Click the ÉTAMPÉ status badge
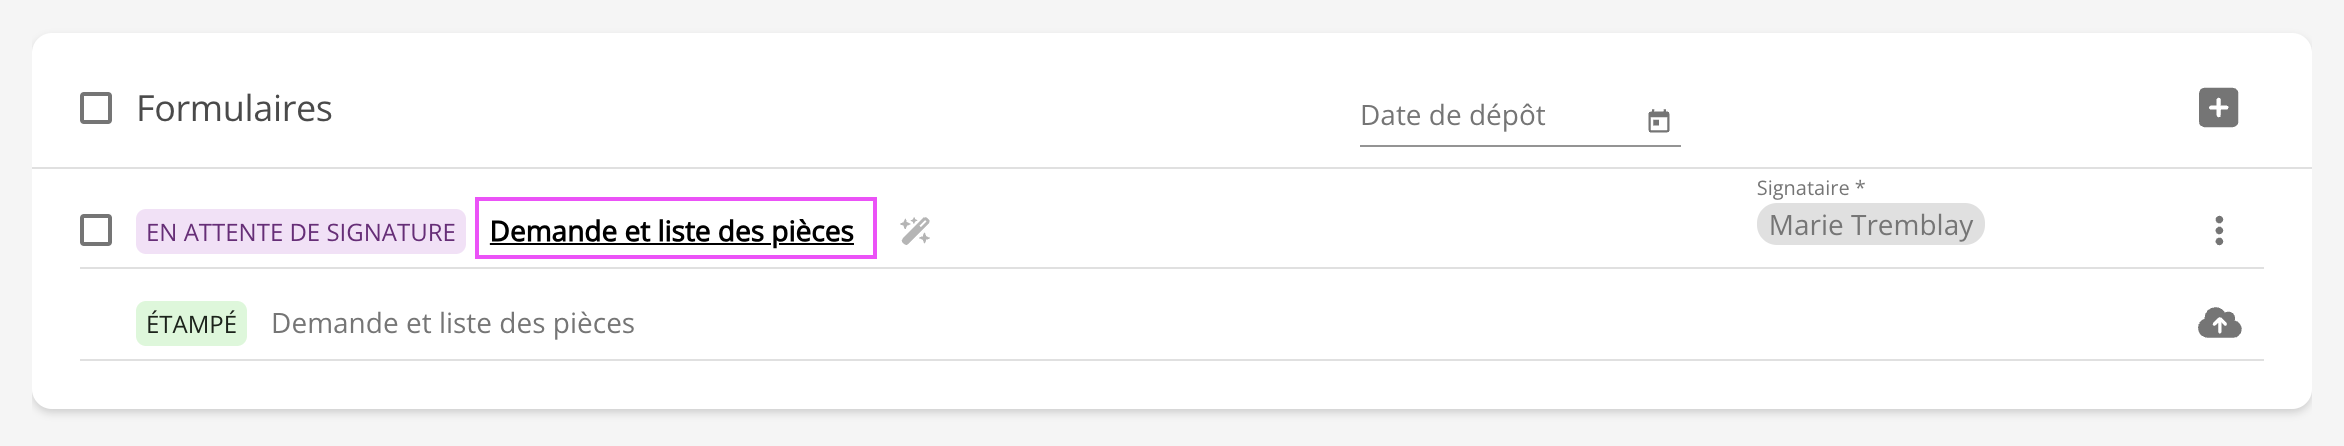Image resolution: width=2344 pixels, height=446 pixels. click(x=191, y=324)
